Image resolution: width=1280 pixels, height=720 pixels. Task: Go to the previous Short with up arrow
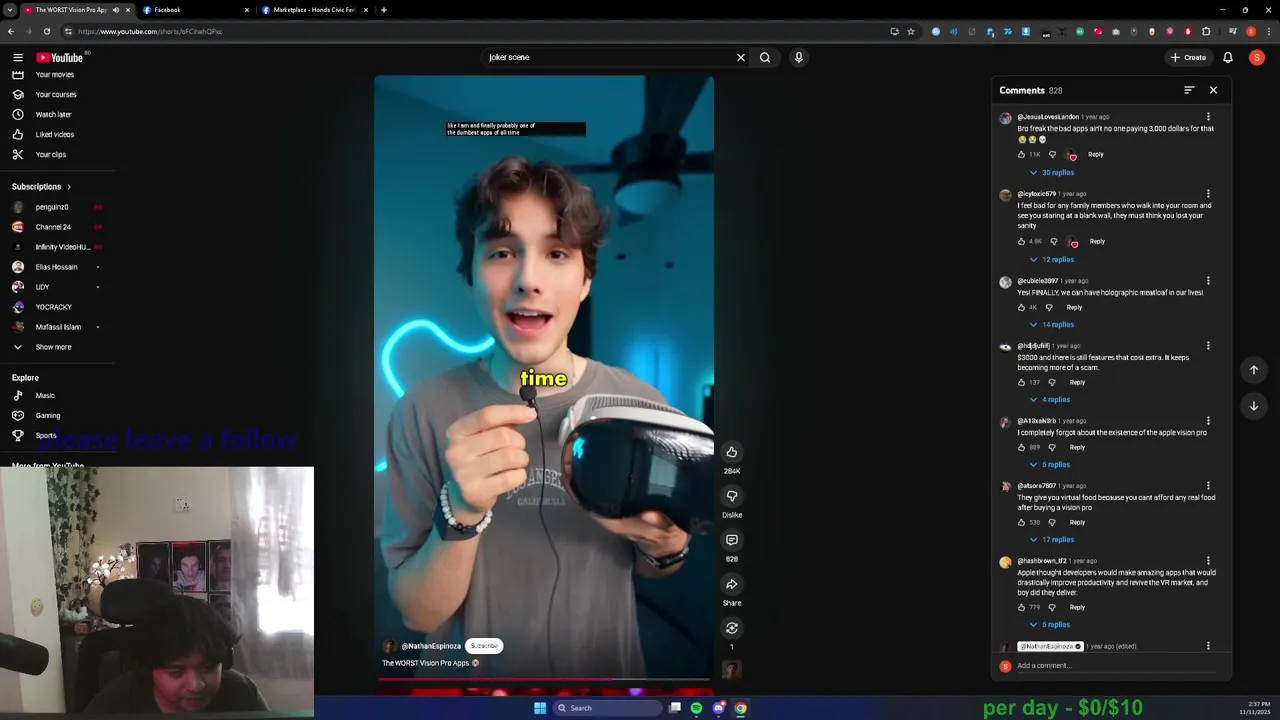1254,370
